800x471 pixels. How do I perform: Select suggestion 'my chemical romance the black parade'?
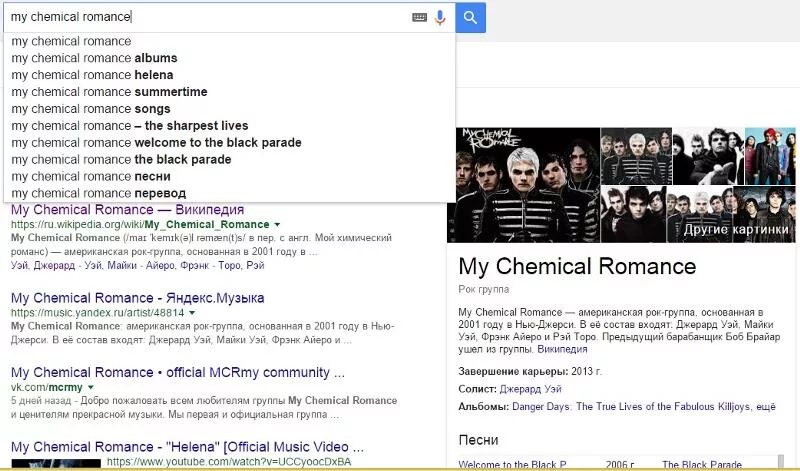229,159
